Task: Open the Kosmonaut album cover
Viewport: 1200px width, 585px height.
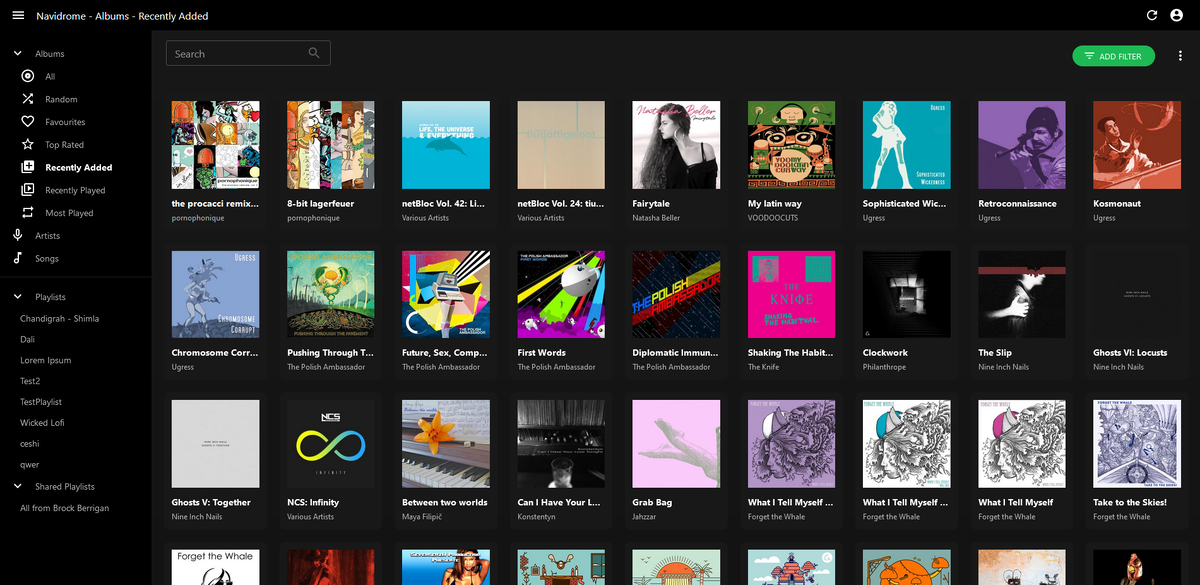Action: point(1137,145)
